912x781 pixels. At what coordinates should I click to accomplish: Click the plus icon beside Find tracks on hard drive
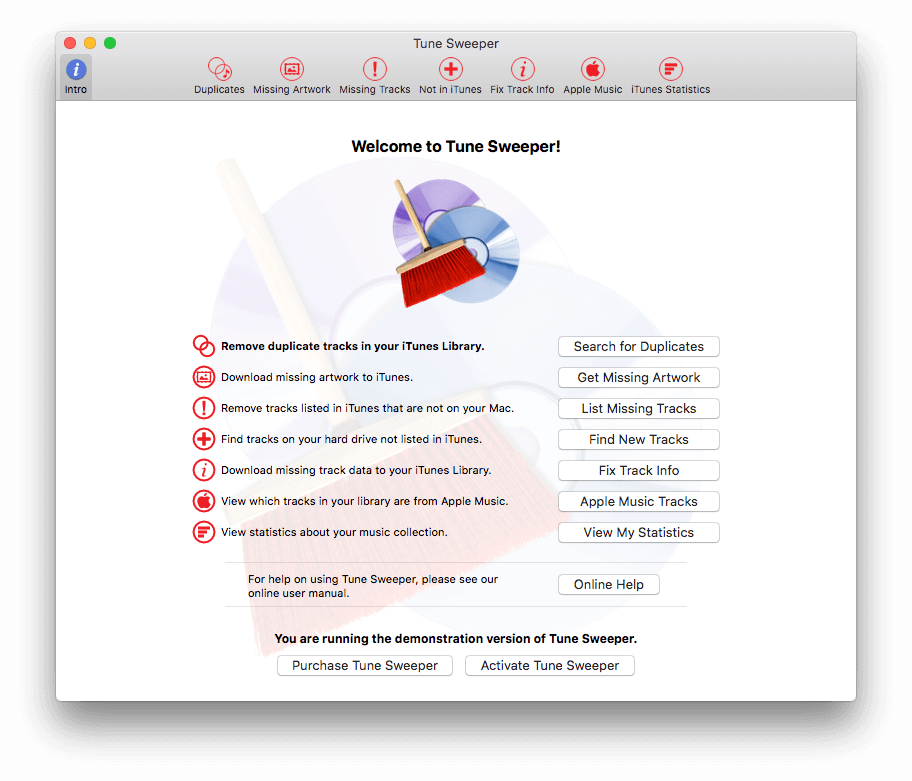click(x=204, y=438)
